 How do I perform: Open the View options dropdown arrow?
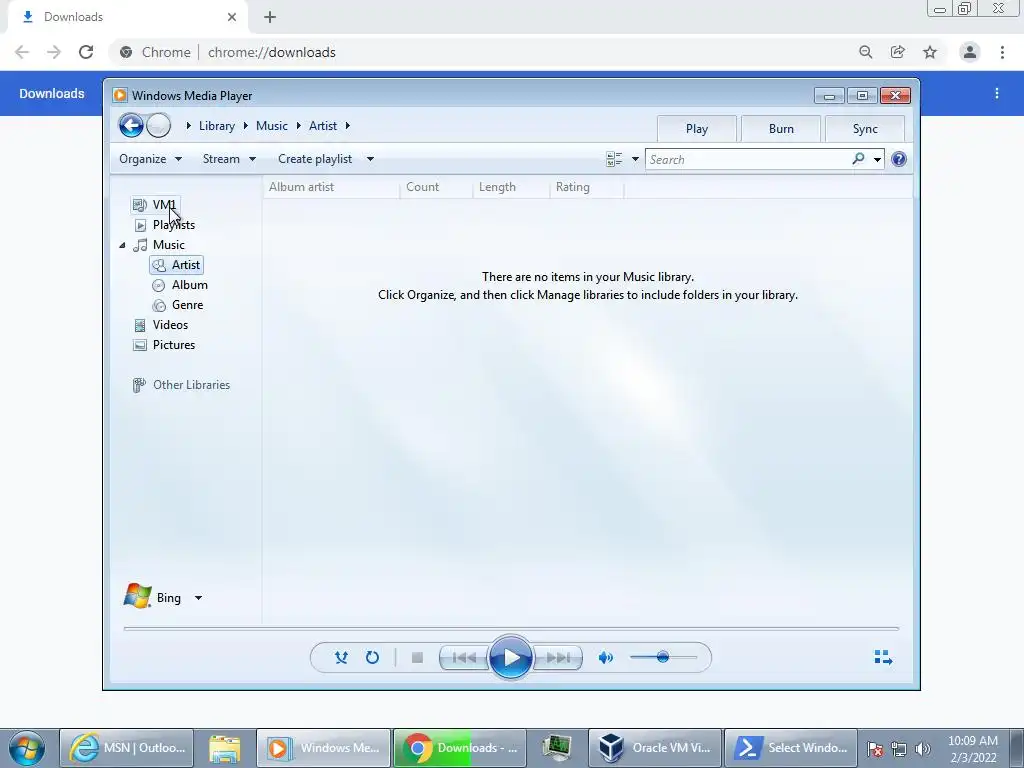point(635,159)
